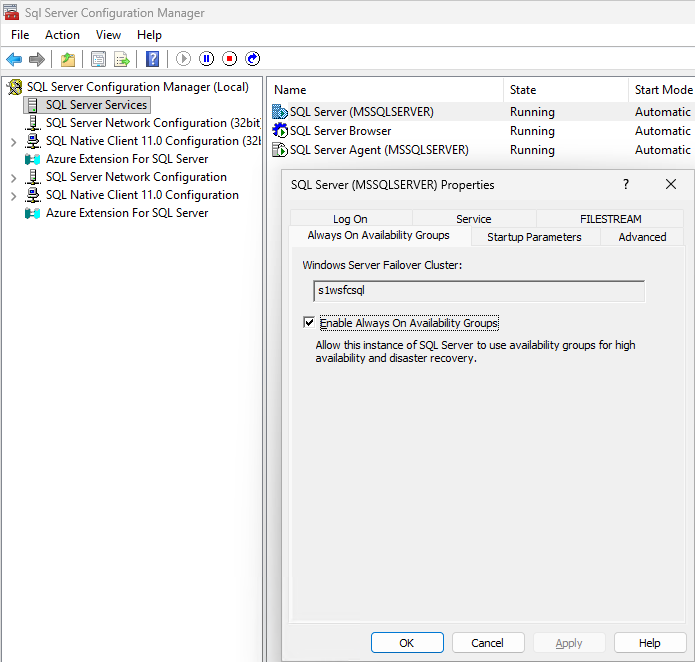Open the File menu

[20, 35]
